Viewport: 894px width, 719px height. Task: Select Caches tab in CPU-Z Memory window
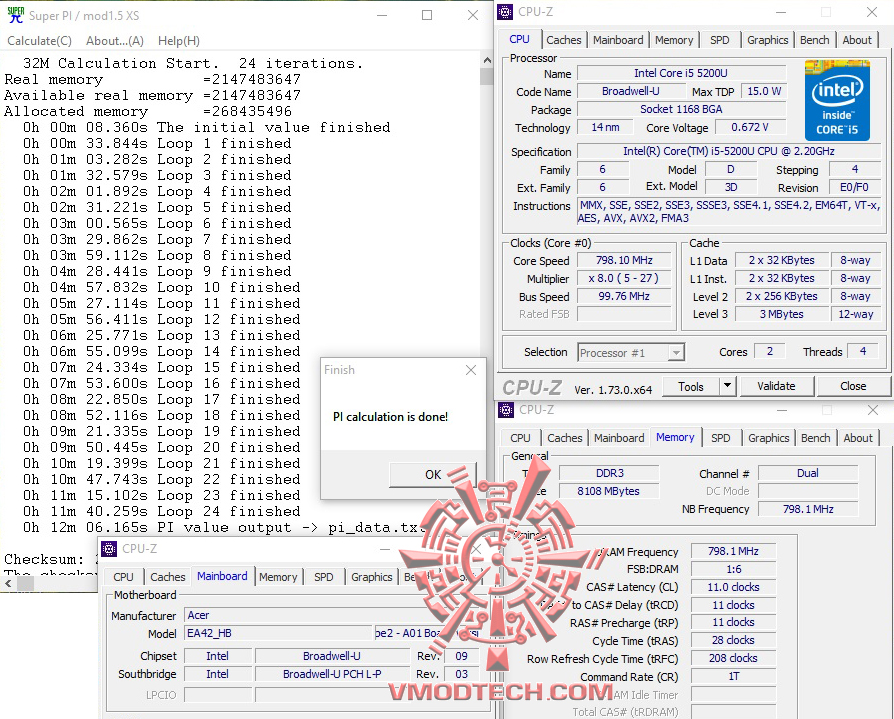pos(564,438)
